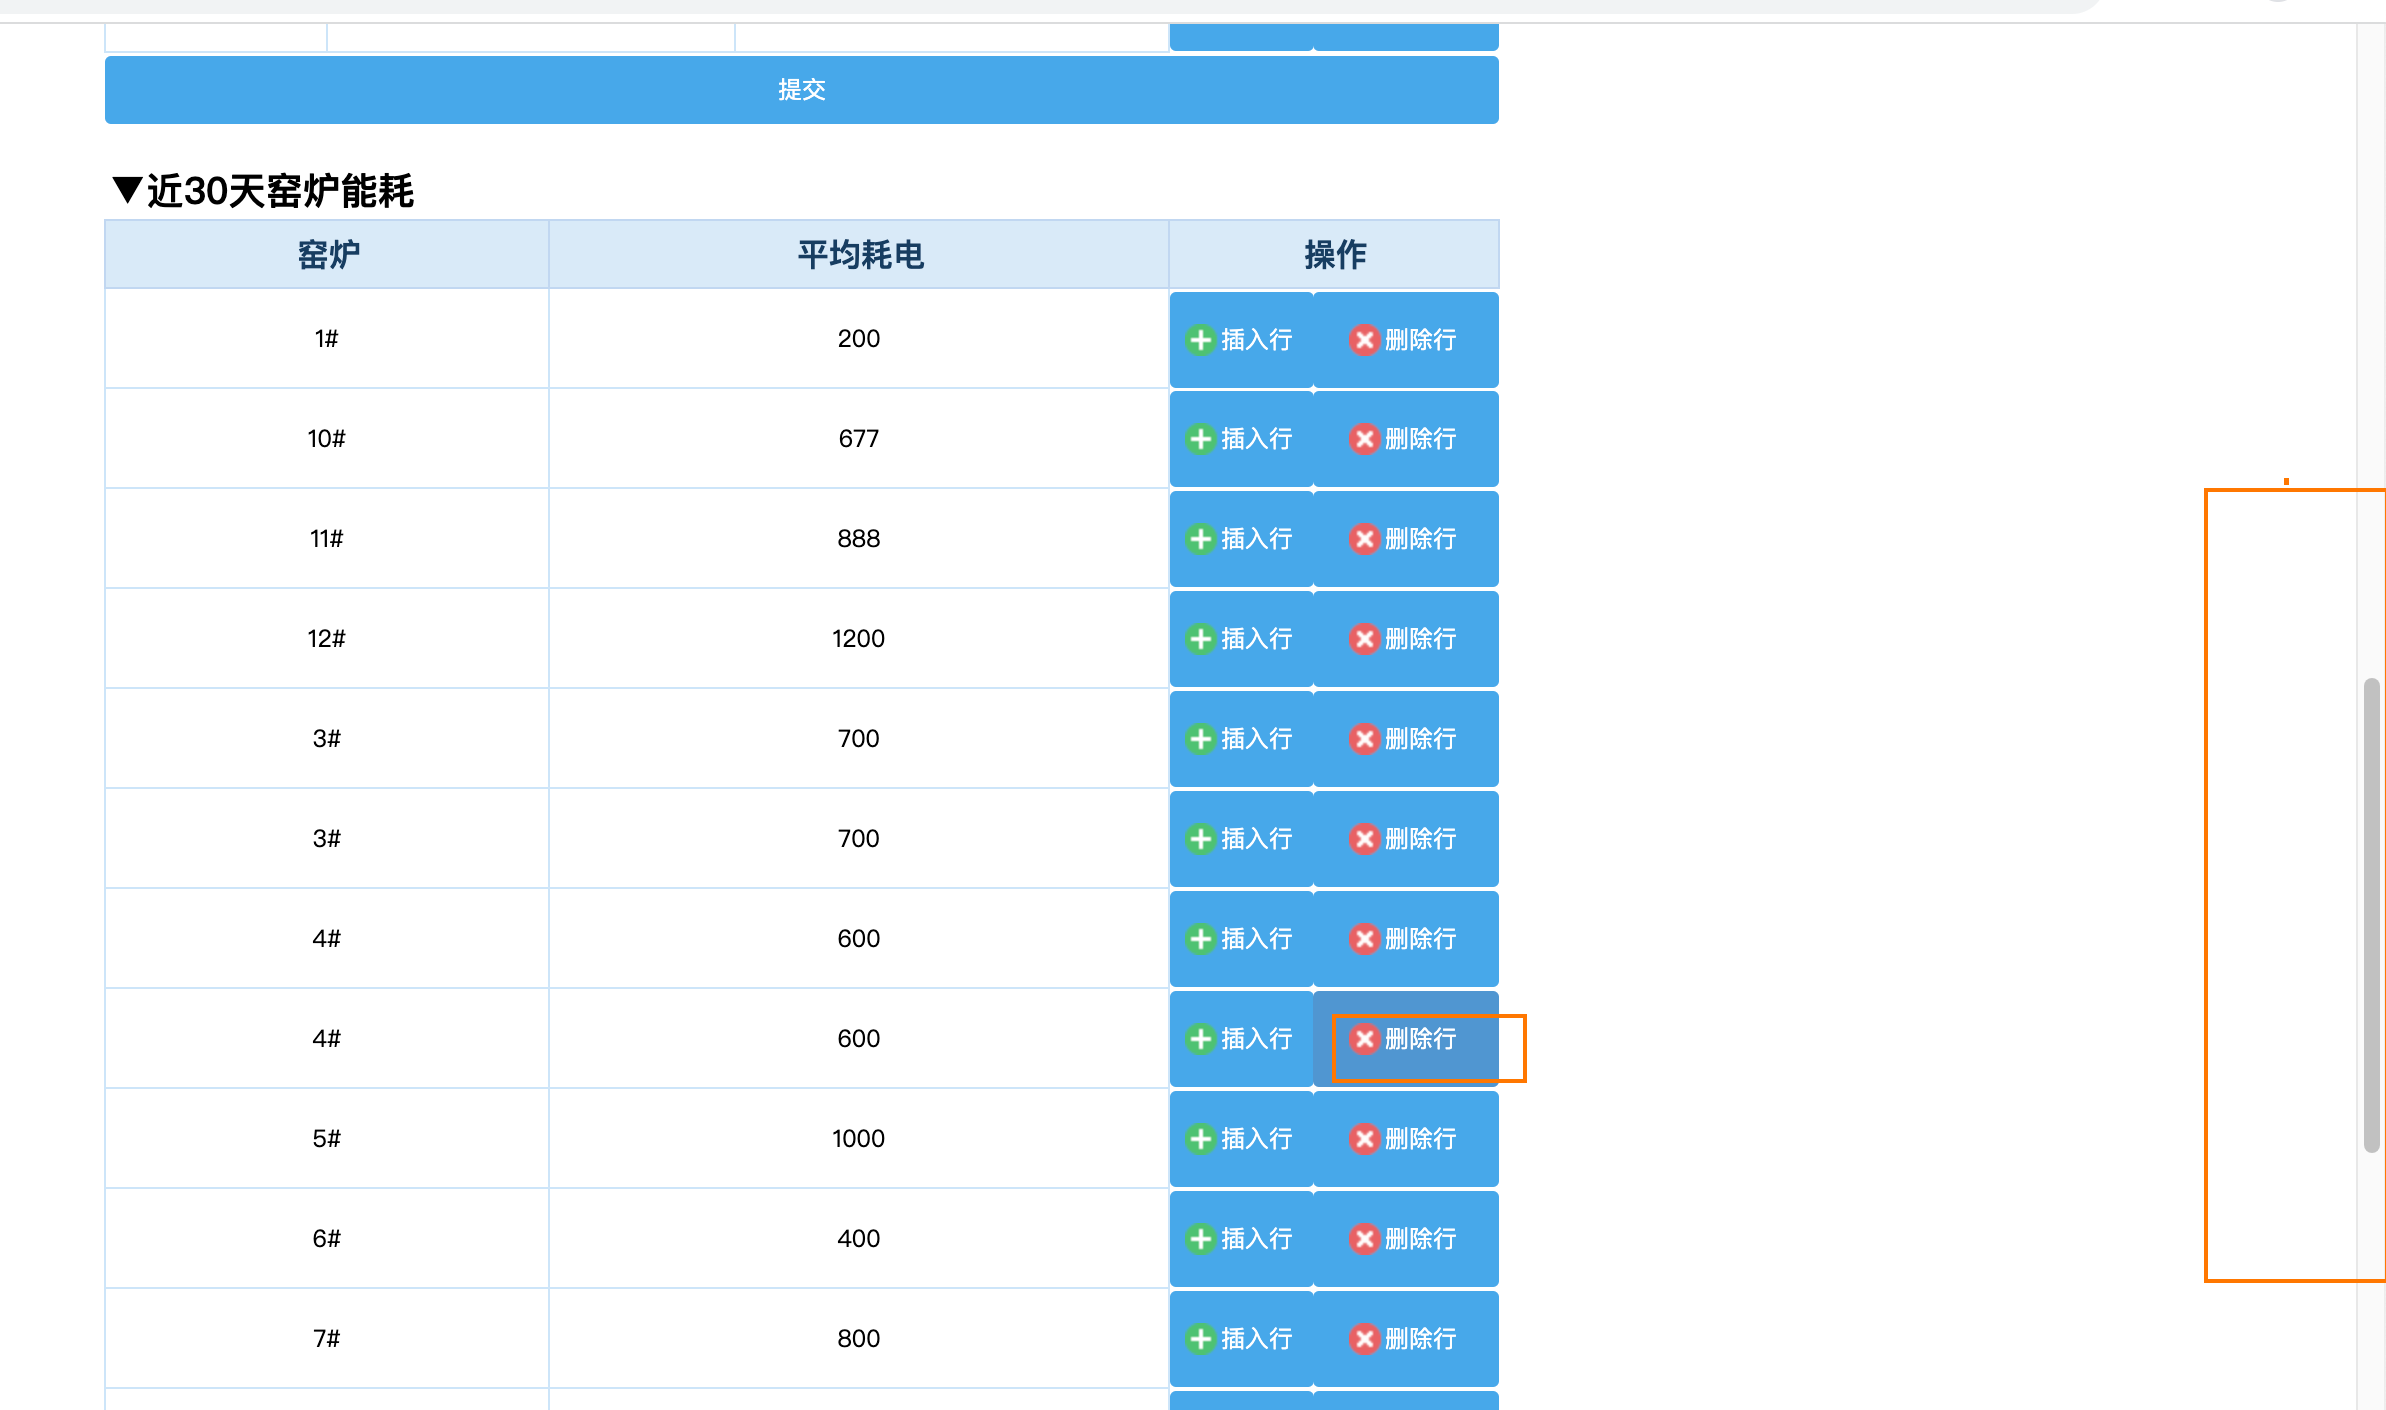2386x1410 pixels.
Task: Click the 800 power value cell
Action: (x=859, y=1339)
